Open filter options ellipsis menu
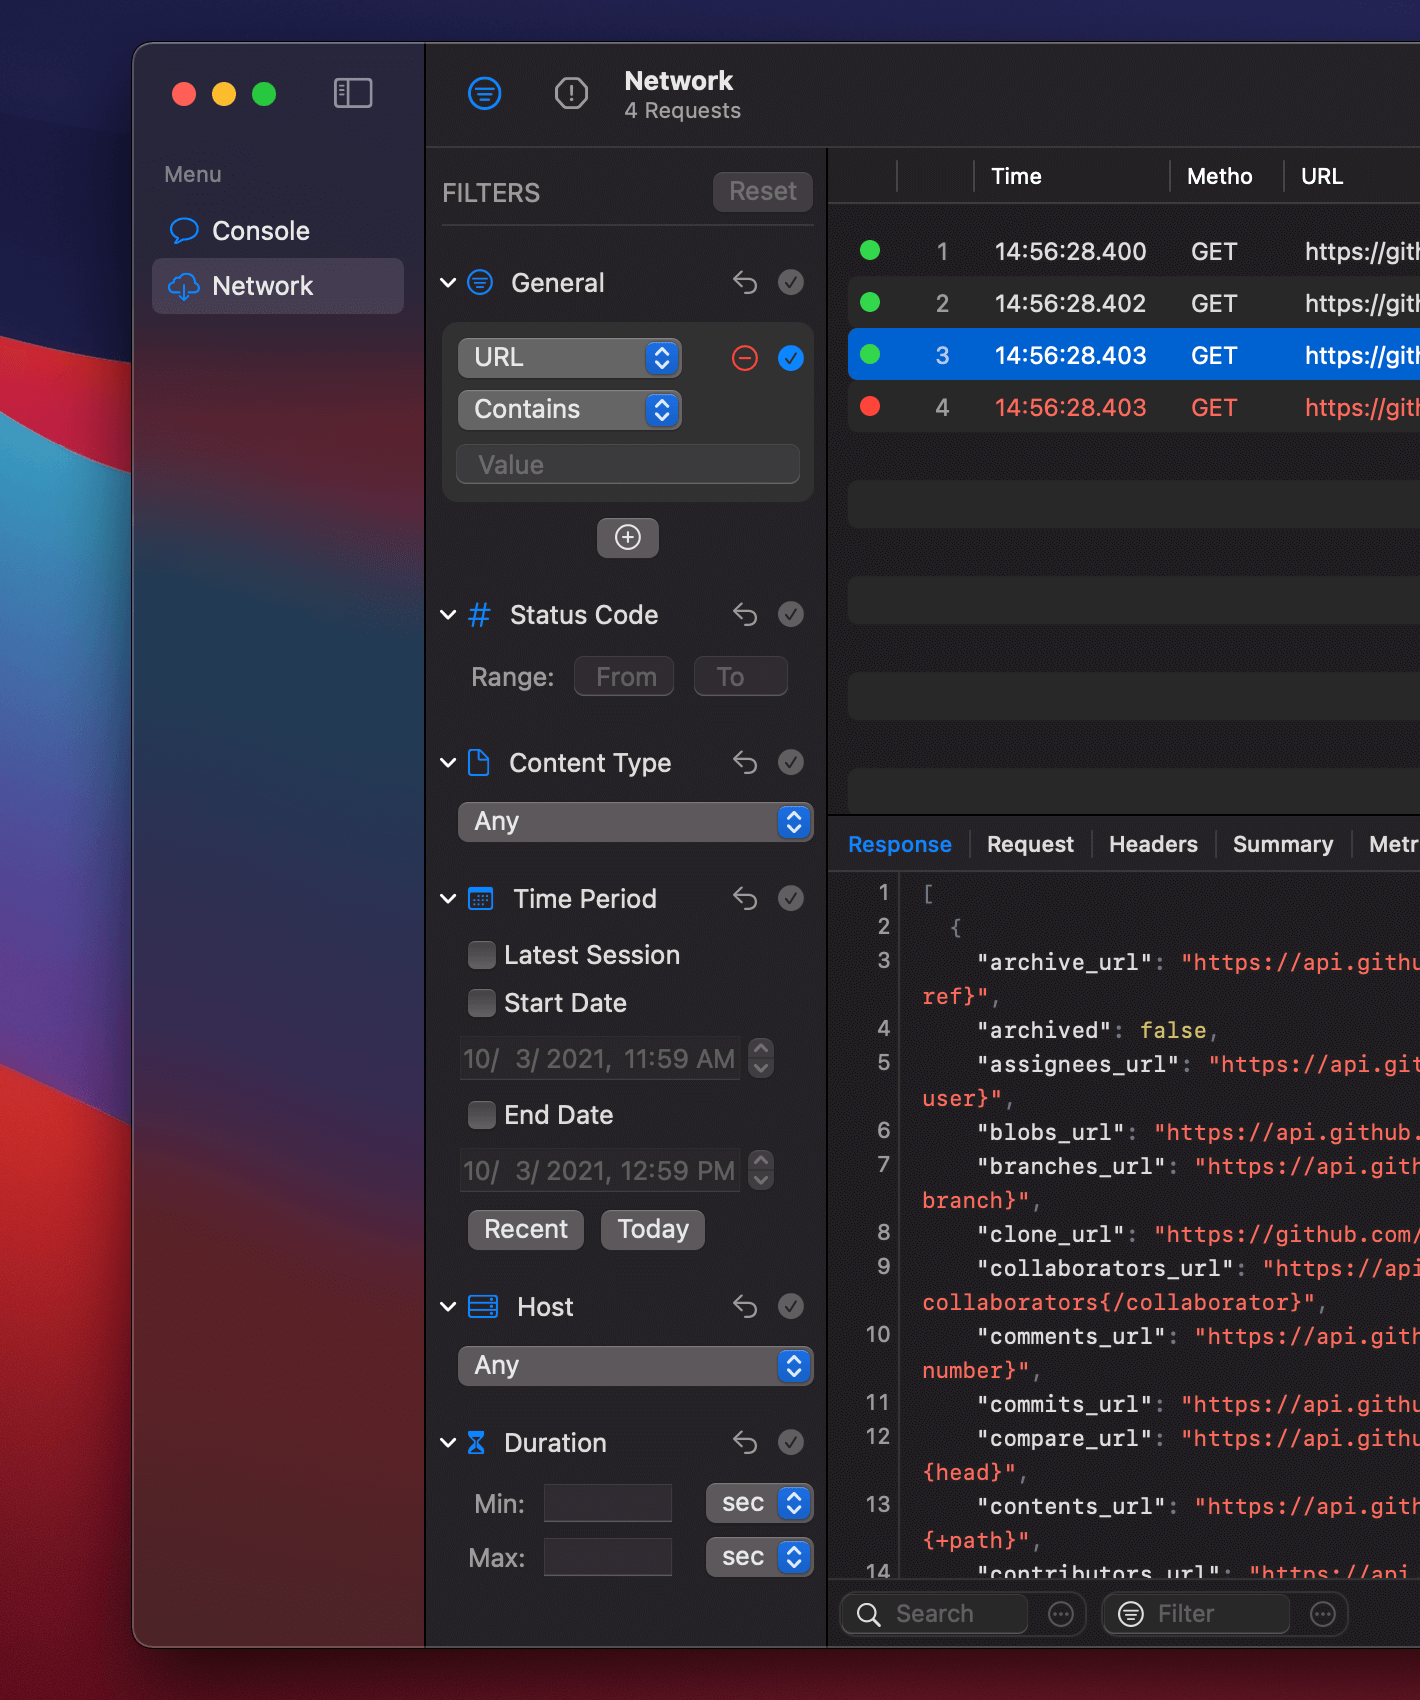The image size is (1420, 1700). [x=1323, y=1614]
